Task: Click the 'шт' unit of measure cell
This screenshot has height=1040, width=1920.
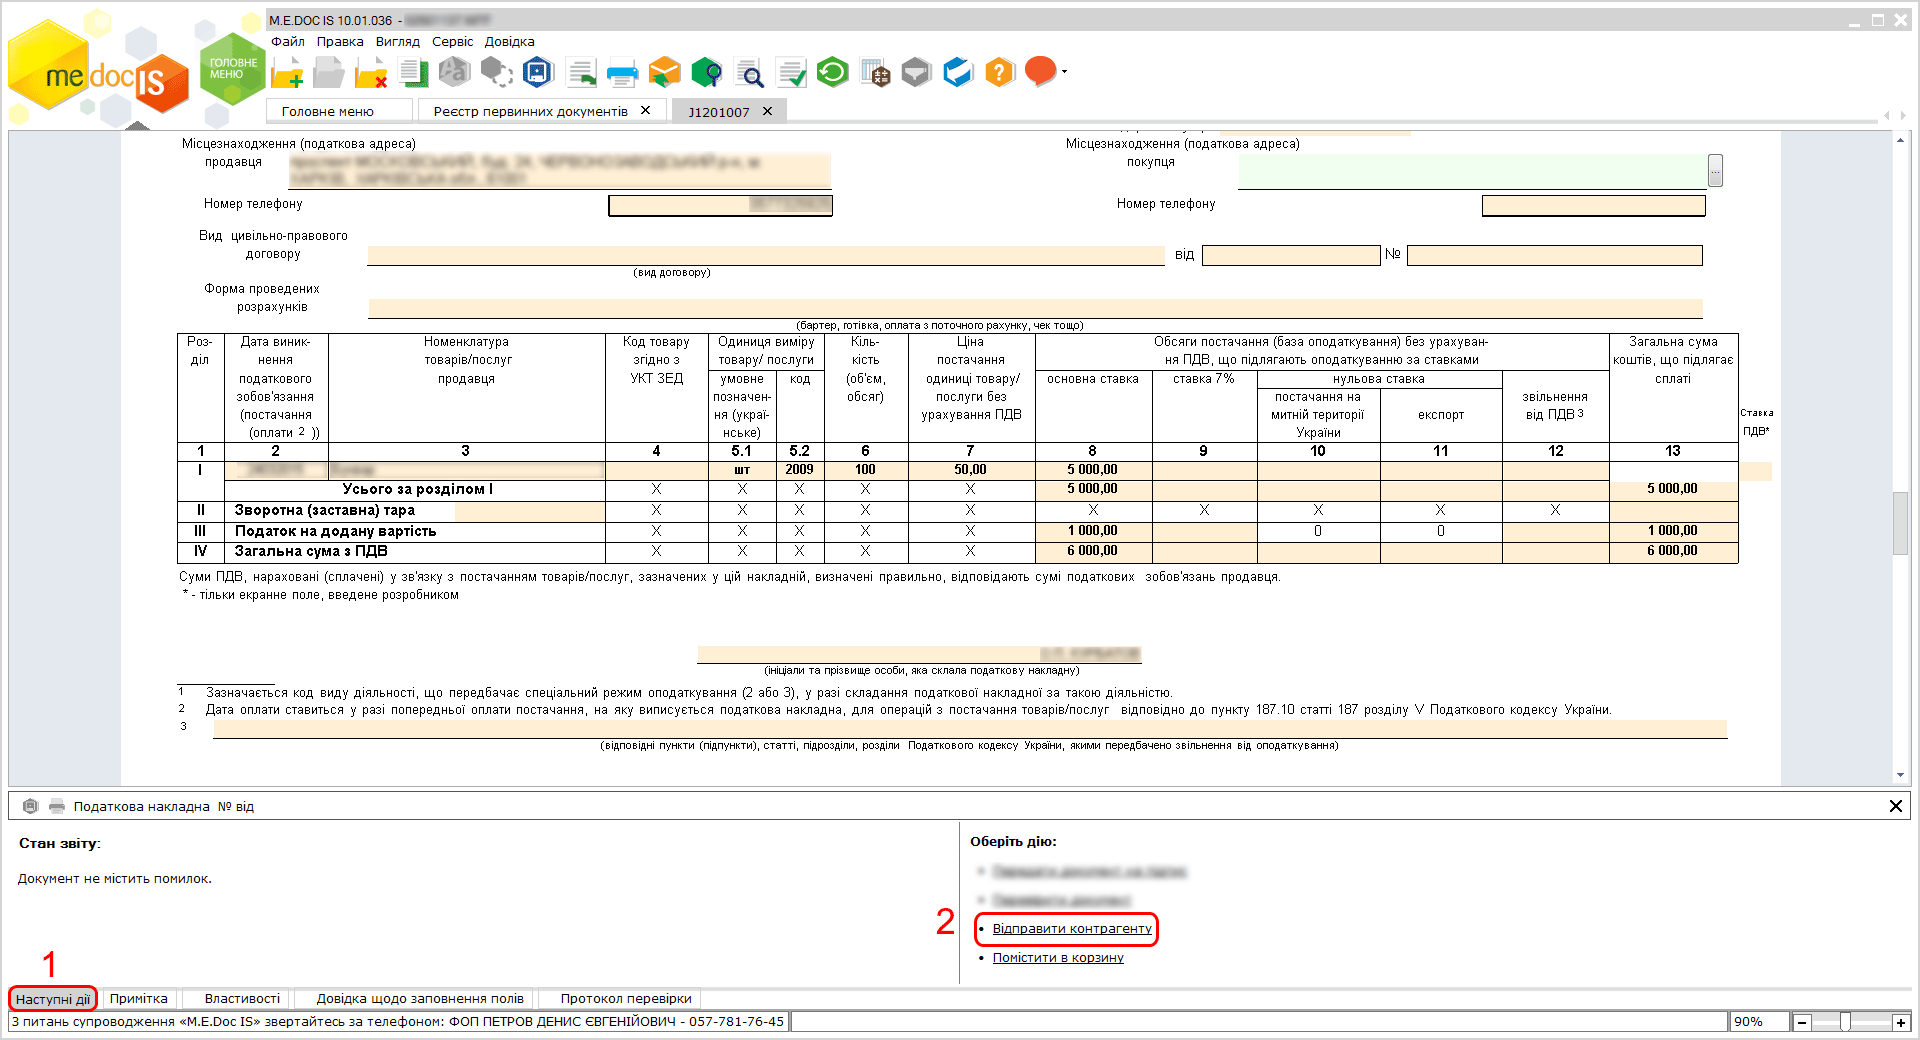Action: tap(742, 470)
